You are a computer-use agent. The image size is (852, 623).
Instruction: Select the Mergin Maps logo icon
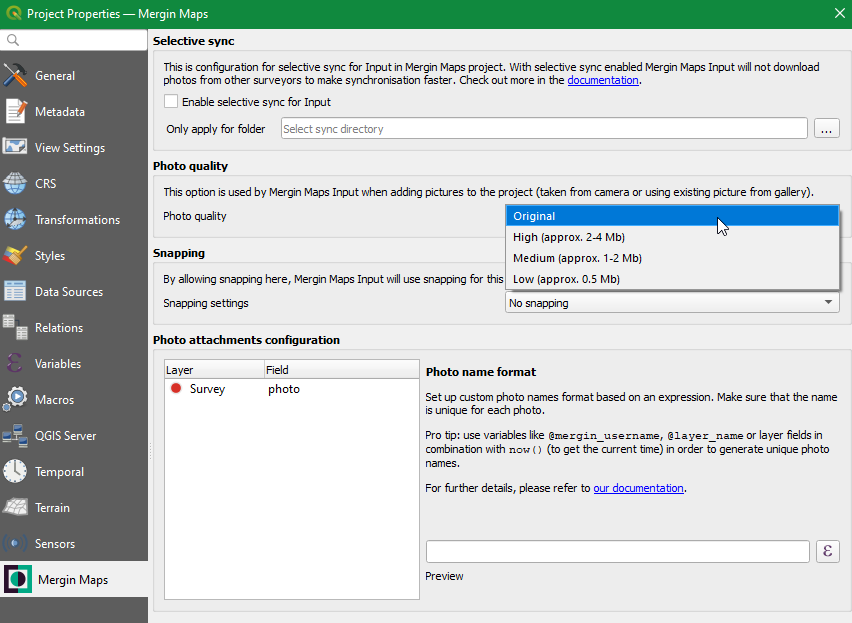tap(18, 579)
